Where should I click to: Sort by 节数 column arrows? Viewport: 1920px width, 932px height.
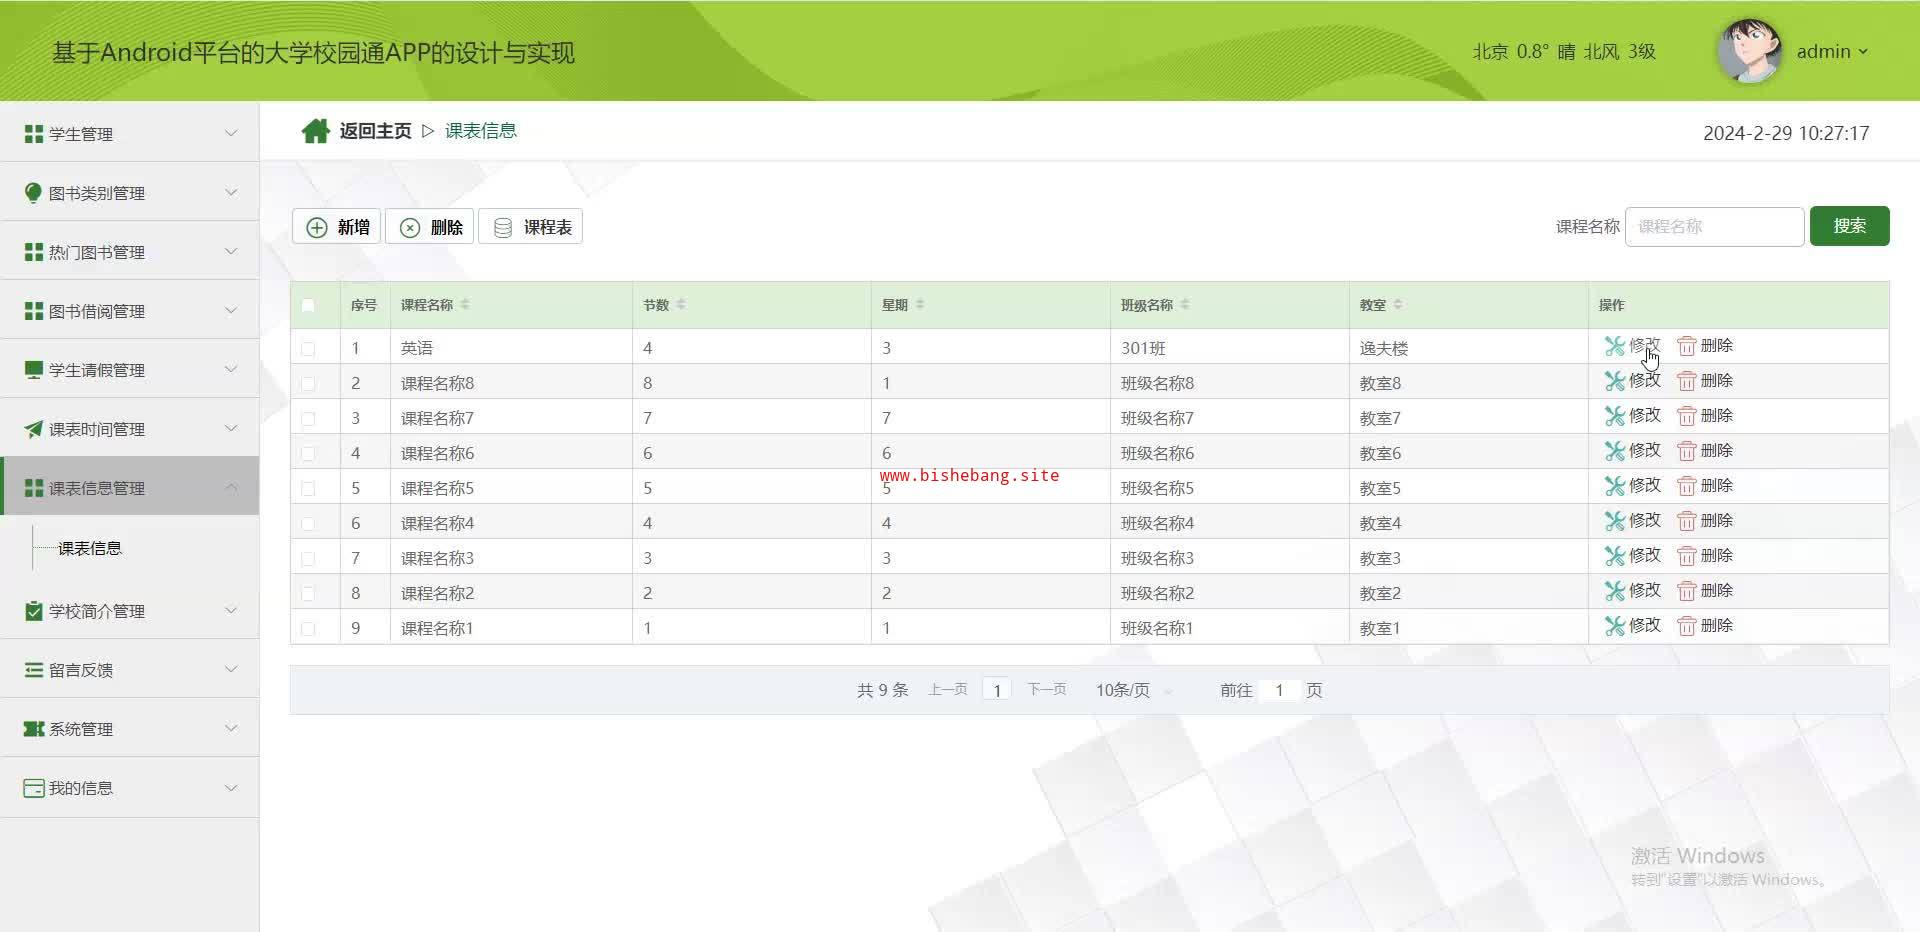coord(681,304)
